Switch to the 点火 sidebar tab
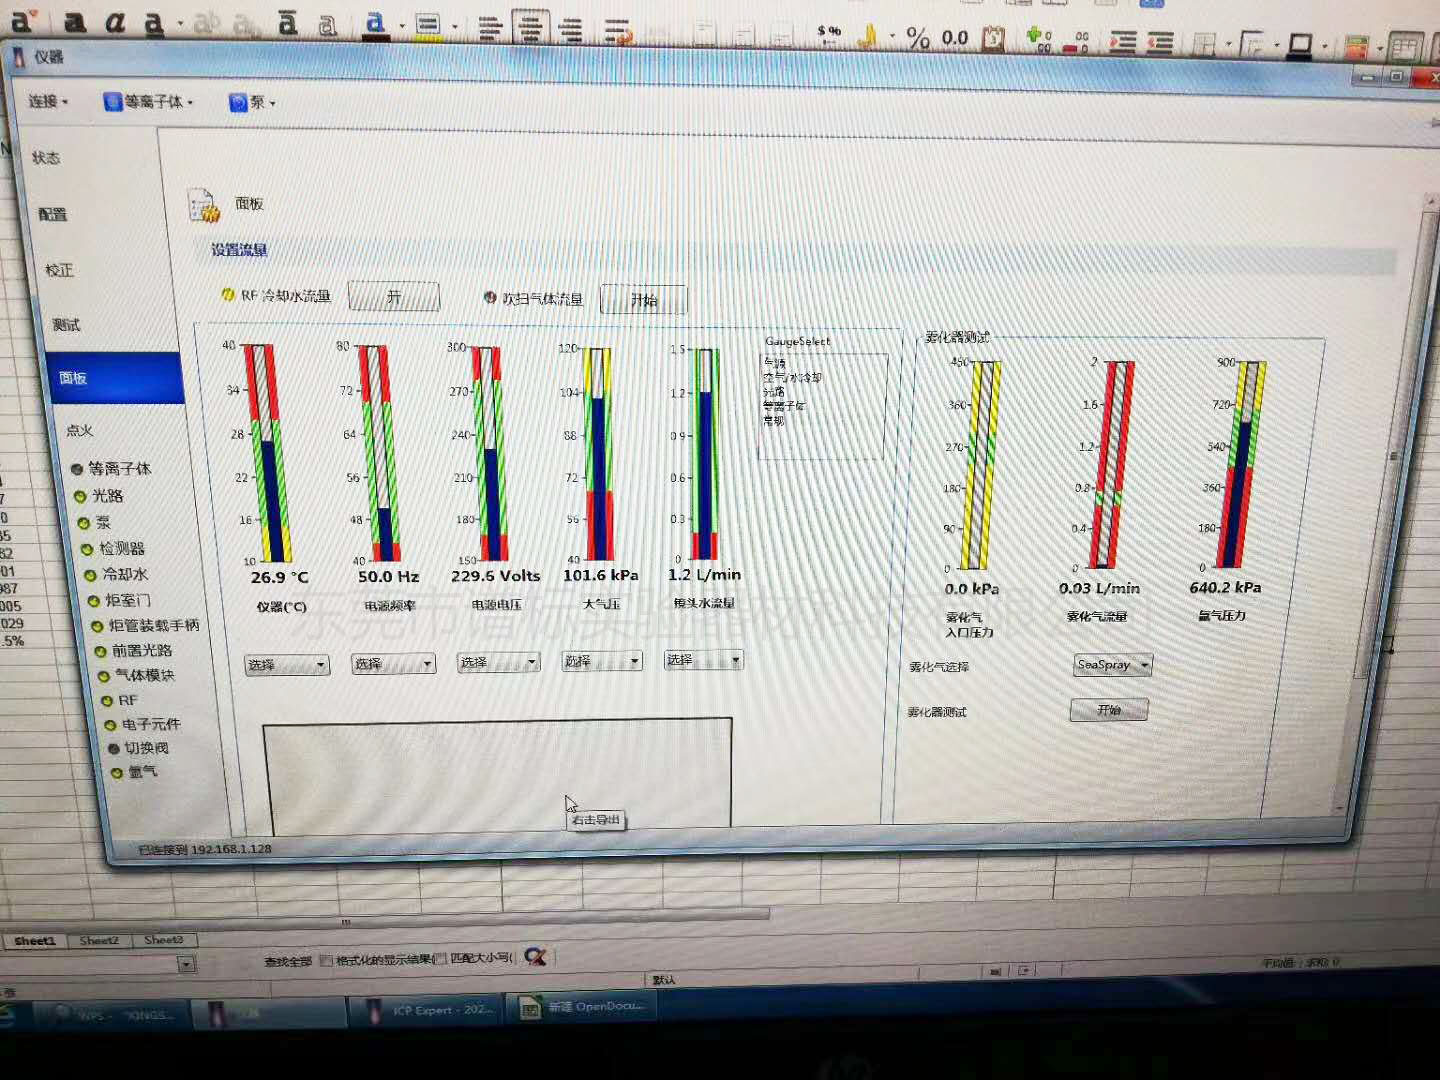The width and height of the screenshot is (1440, 1080). [80, 430]
